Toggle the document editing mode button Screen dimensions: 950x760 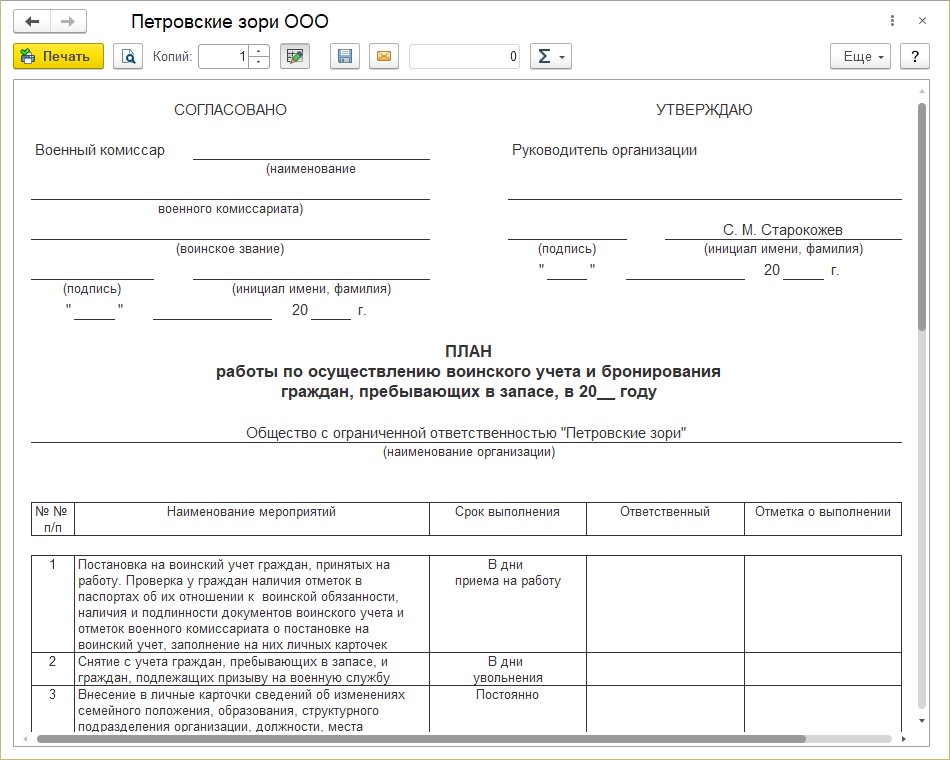pos(295,56)
